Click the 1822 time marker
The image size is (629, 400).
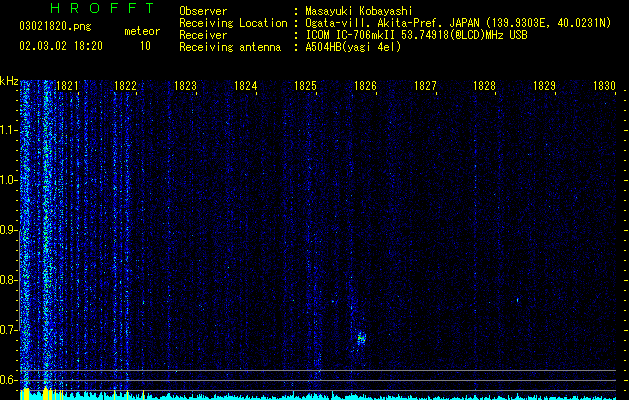(126, 85)
